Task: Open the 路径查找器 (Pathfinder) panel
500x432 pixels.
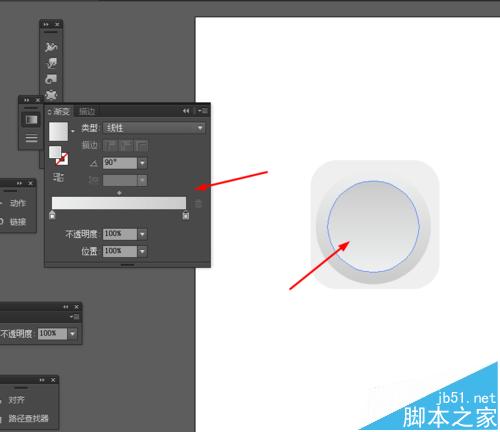Action: pyautogui.click(x=28, y=418)
